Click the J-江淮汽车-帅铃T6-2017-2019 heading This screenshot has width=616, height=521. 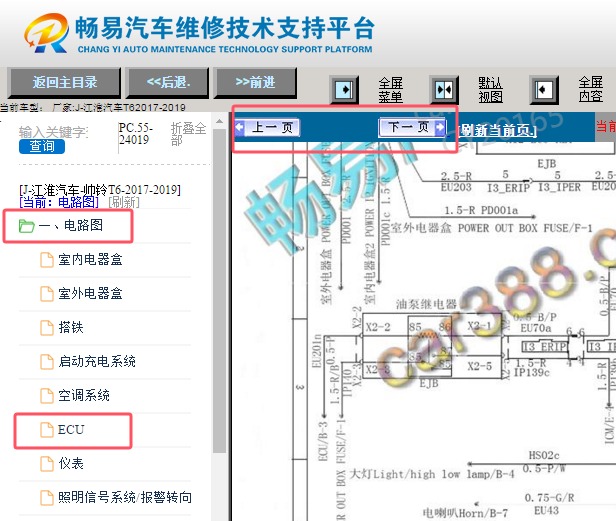click(100, 190)
